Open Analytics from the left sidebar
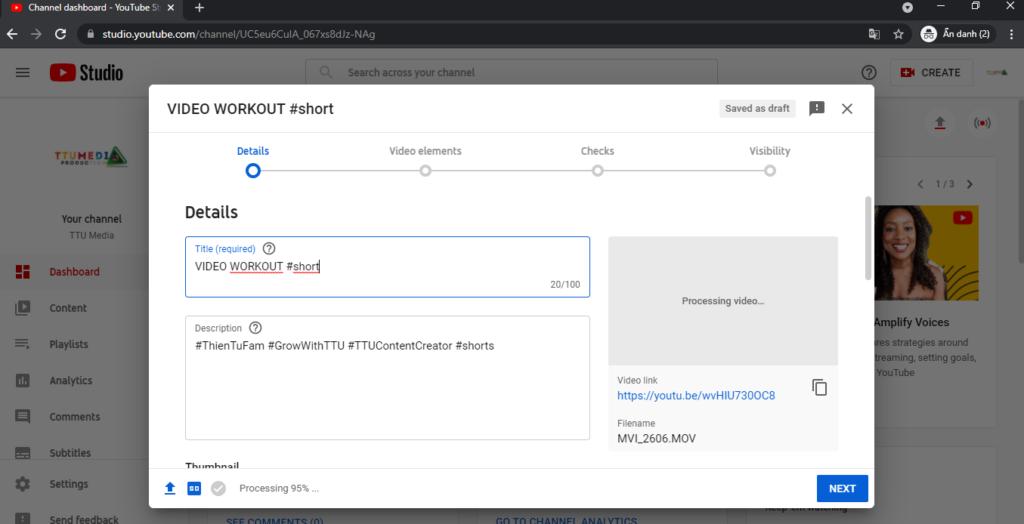 click(x=70, y=380)
